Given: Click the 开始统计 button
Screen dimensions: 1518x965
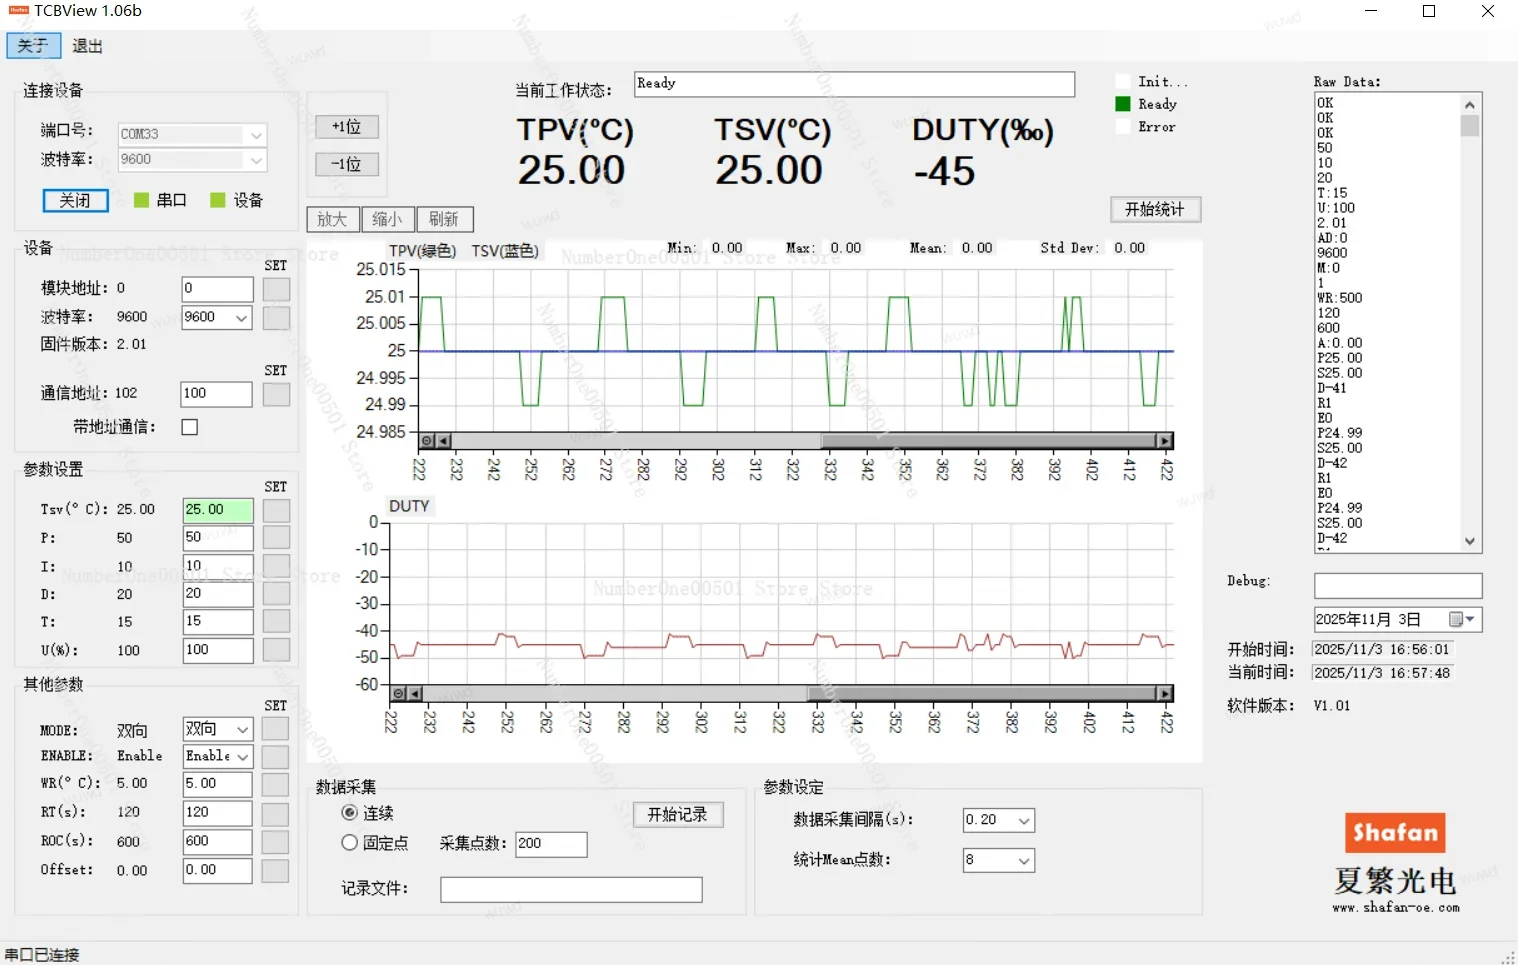Looking at the screenshot, I should point(1155,209).
